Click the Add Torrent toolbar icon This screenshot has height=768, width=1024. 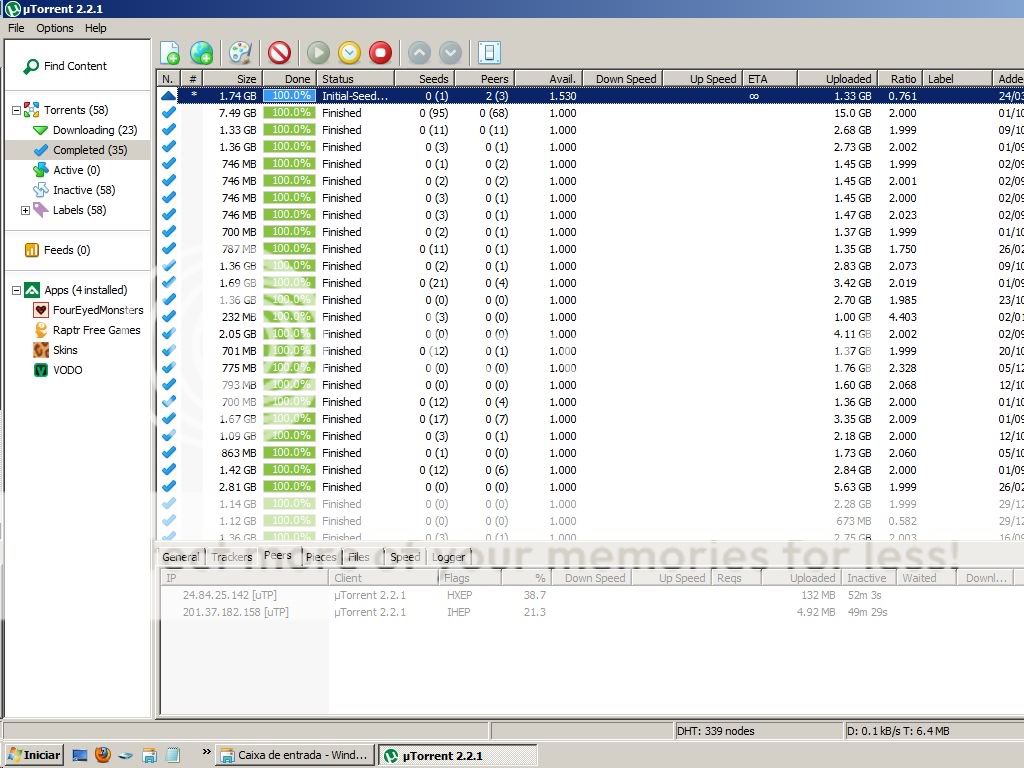point(170,53)
